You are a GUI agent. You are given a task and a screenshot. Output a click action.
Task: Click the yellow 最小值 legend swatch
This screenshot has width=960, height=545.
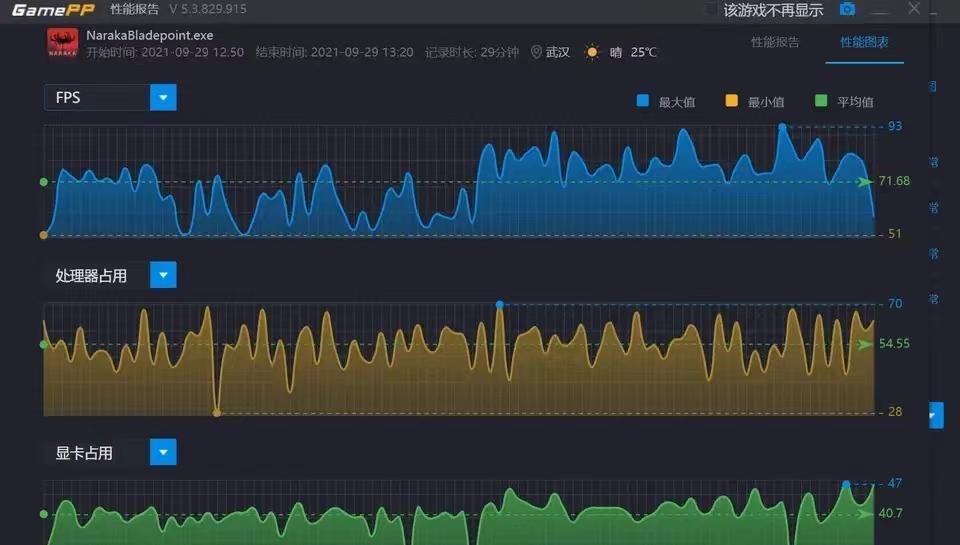pyautogui.click(x=732, y=100)
